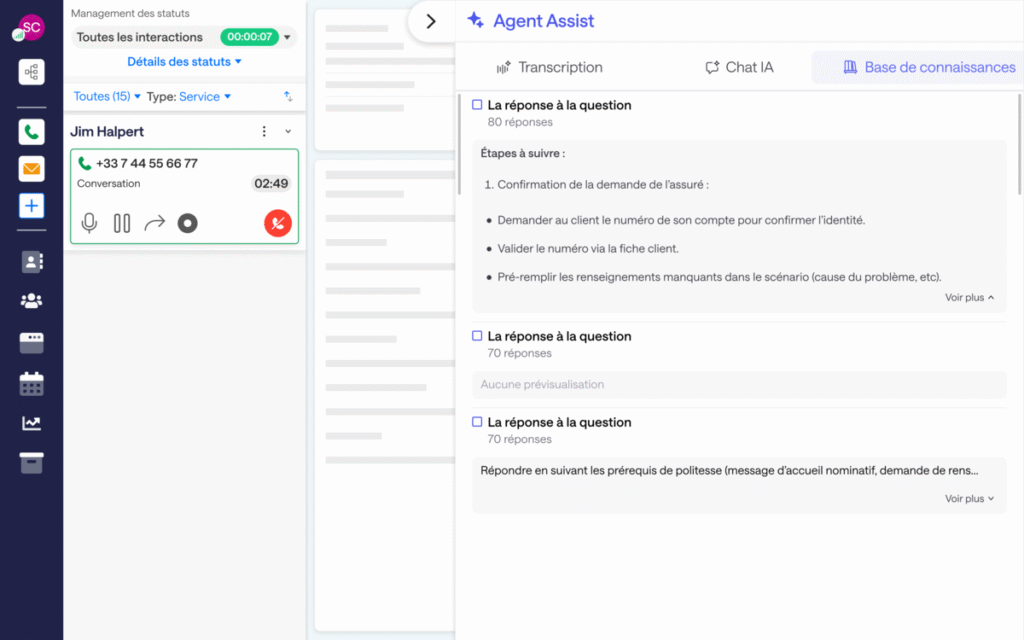Open the analytics icon in the sidebar
Viewport: 1024px width, 640px height.
pyautogui.click(x=30, y=423)
